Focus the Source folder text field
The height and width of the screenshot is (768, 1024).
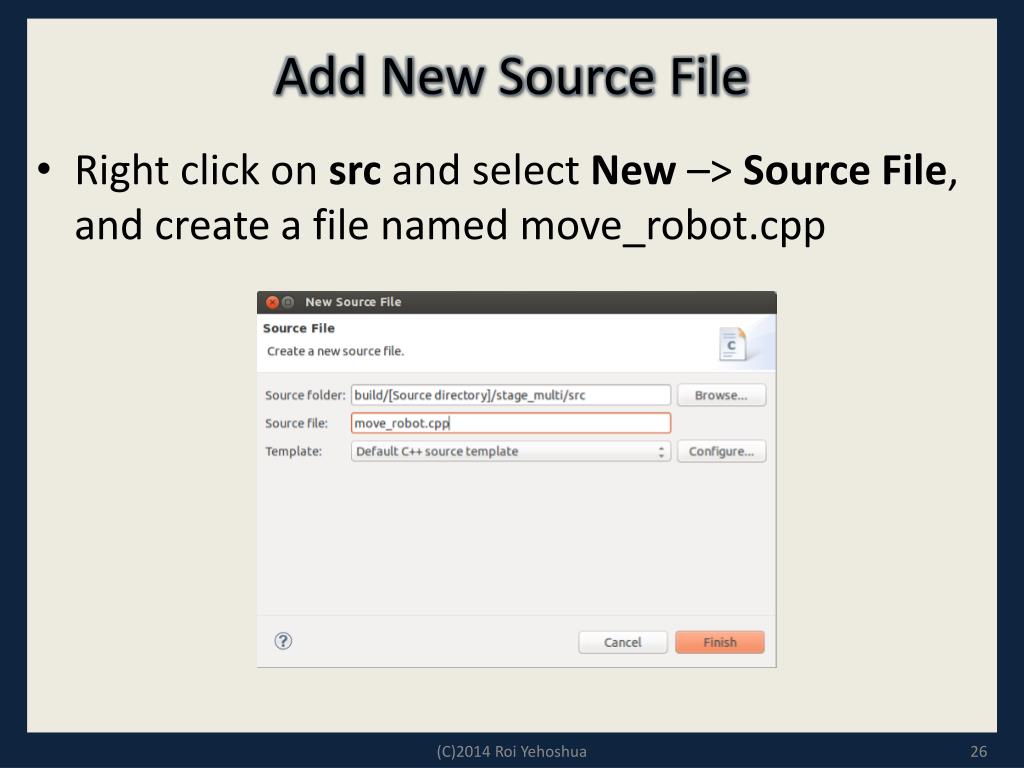click(511, 395)
